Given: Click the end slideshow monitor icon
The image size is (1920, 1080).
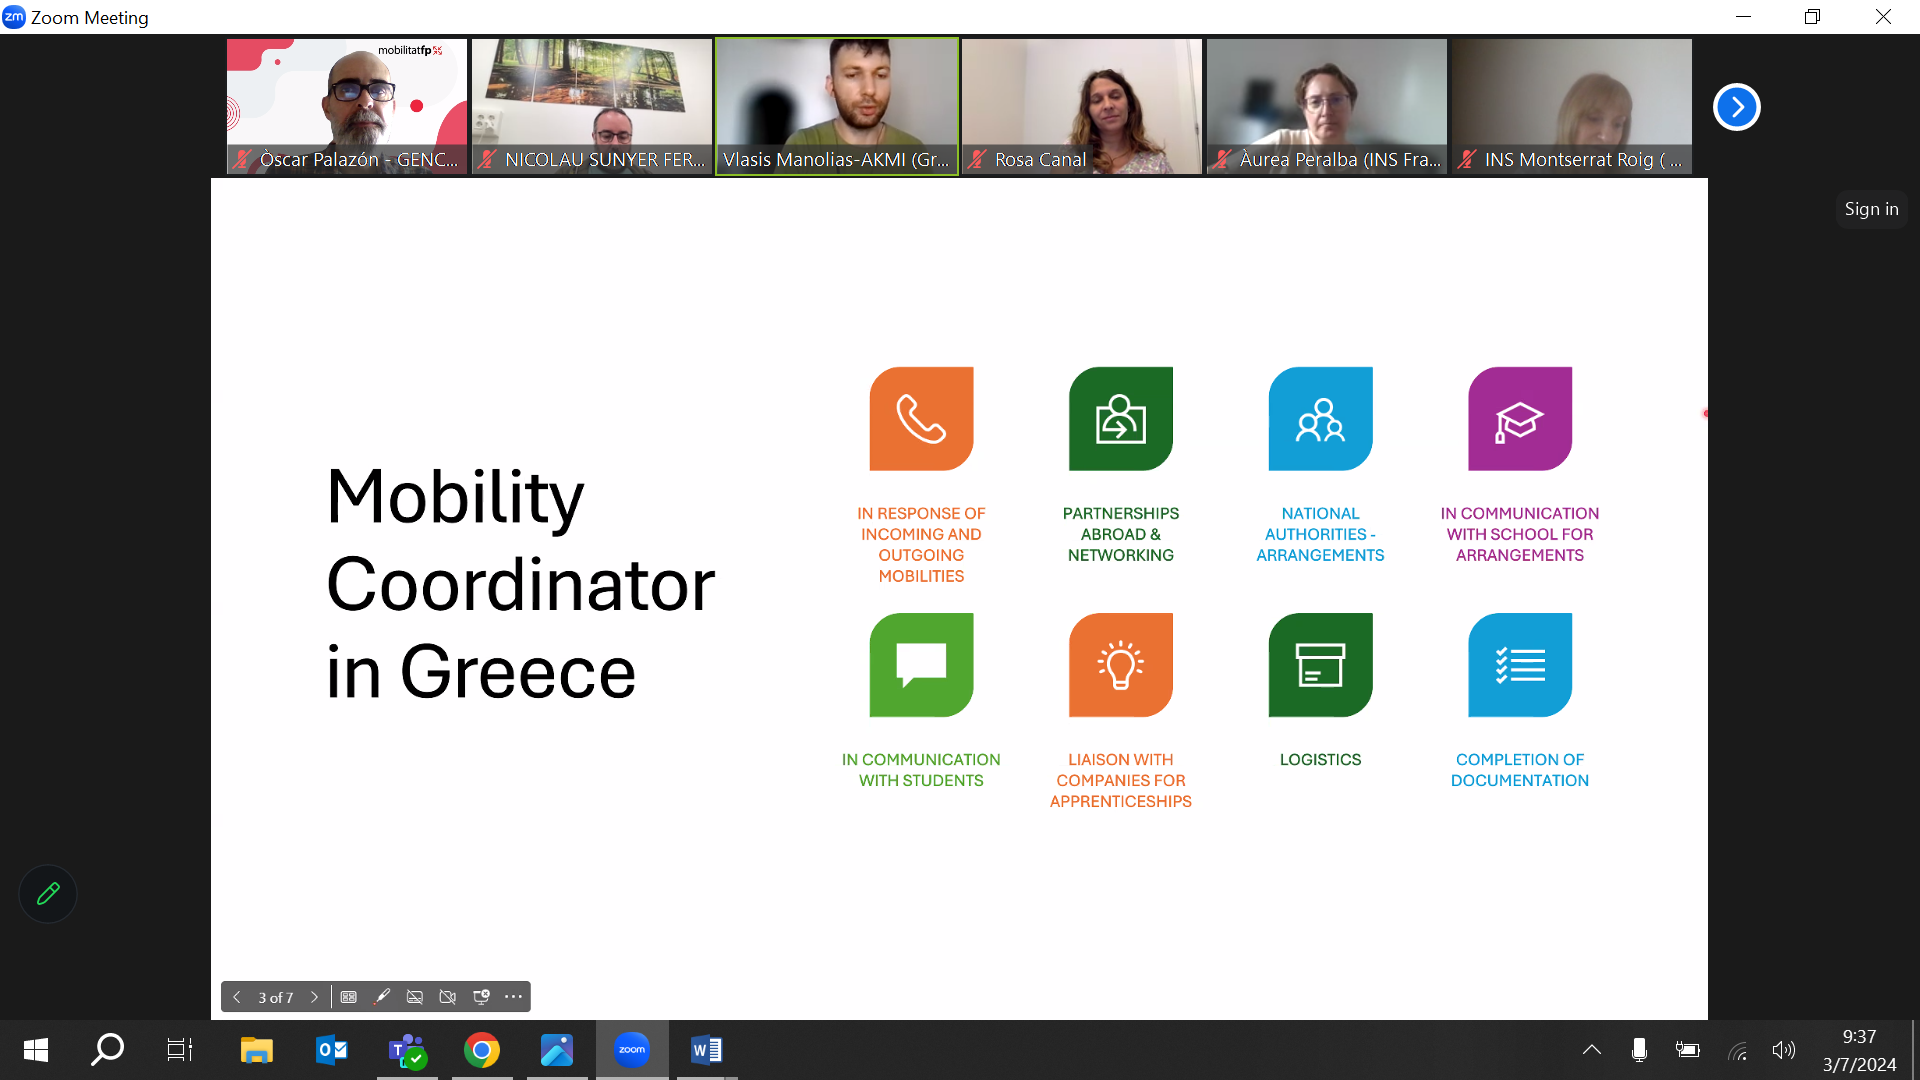Looking at the screenshot, I should click(481, 997).
